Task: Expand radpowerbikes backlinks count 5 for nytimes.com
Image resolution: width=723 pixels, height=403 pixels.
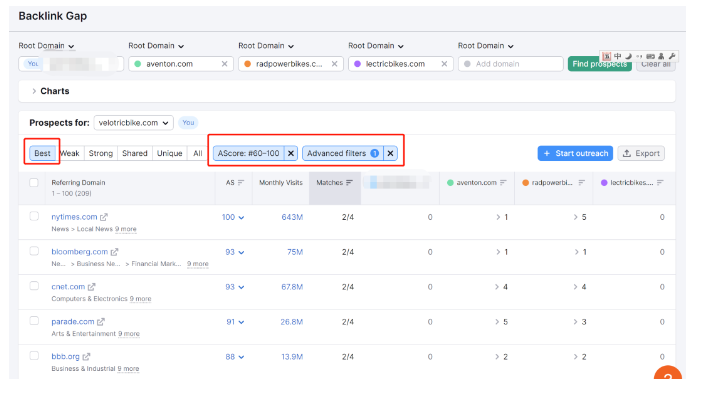Action: [x=580, y=217]
